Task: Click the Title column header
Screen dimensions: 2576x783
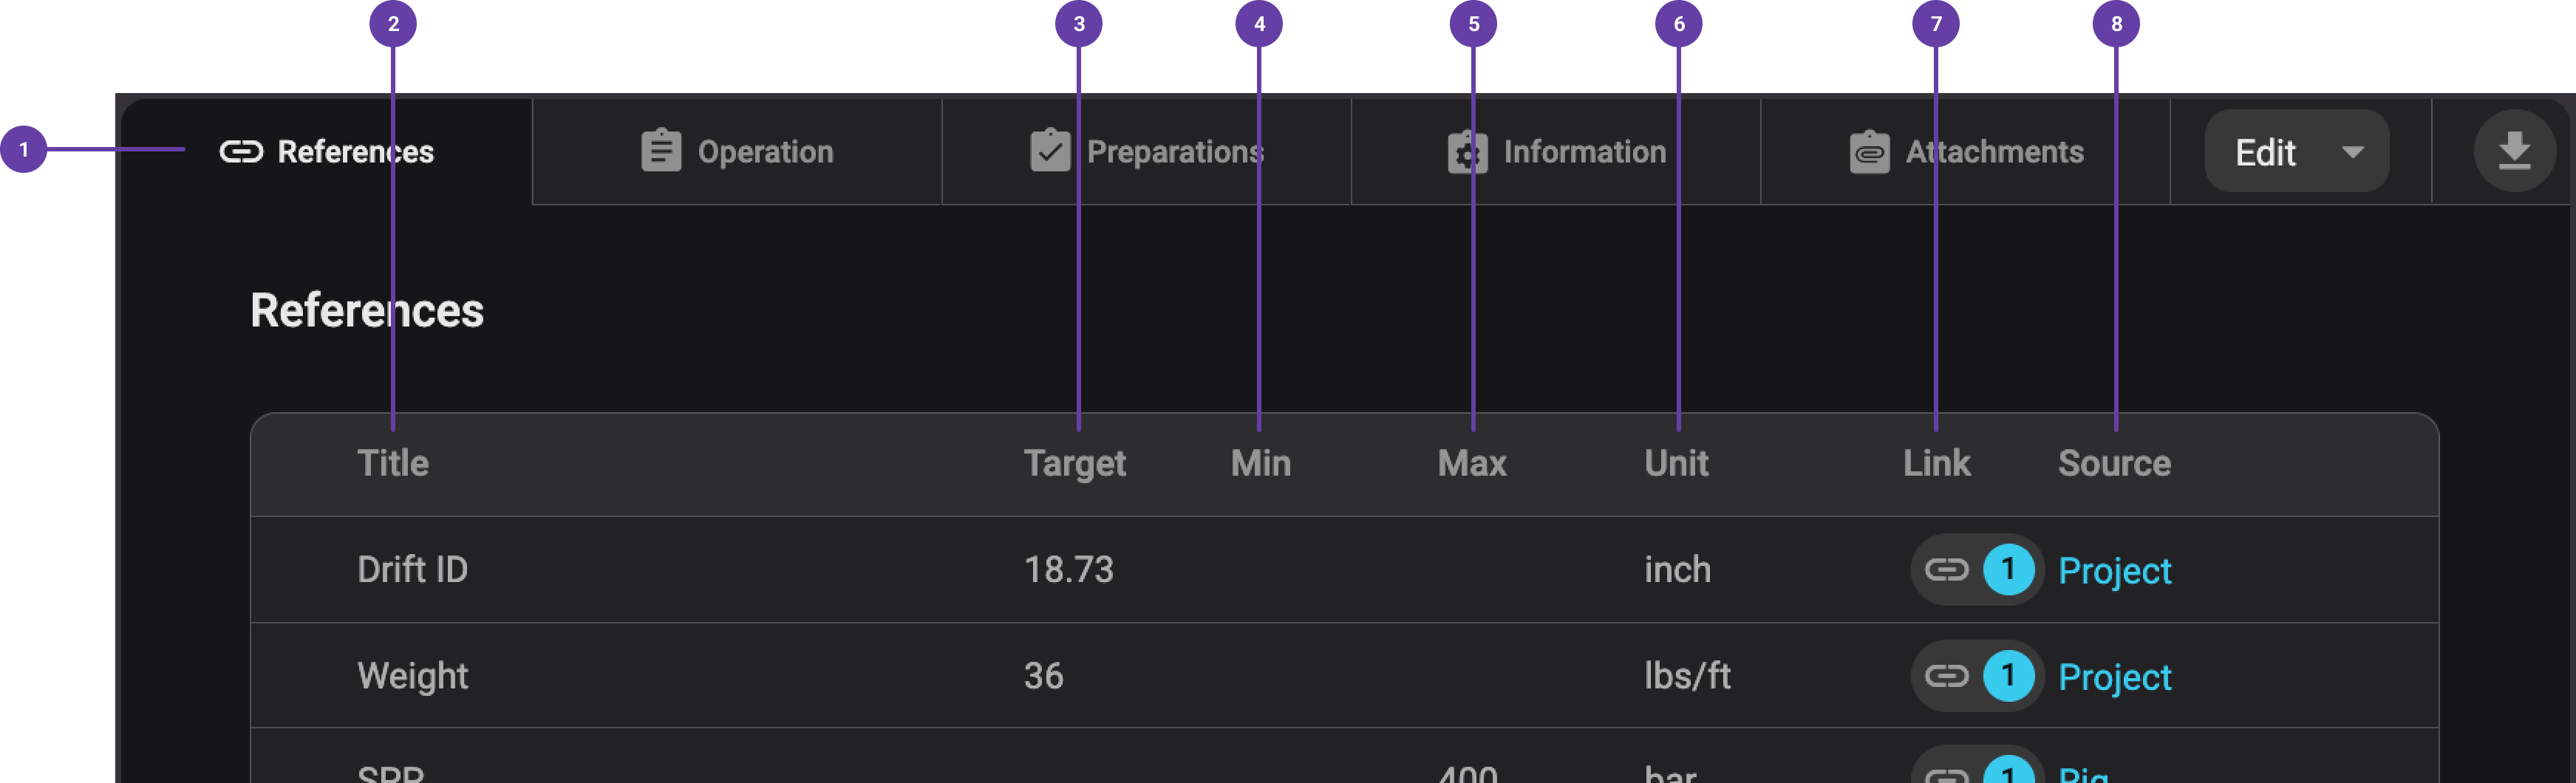Action: (x=393, y=463)
